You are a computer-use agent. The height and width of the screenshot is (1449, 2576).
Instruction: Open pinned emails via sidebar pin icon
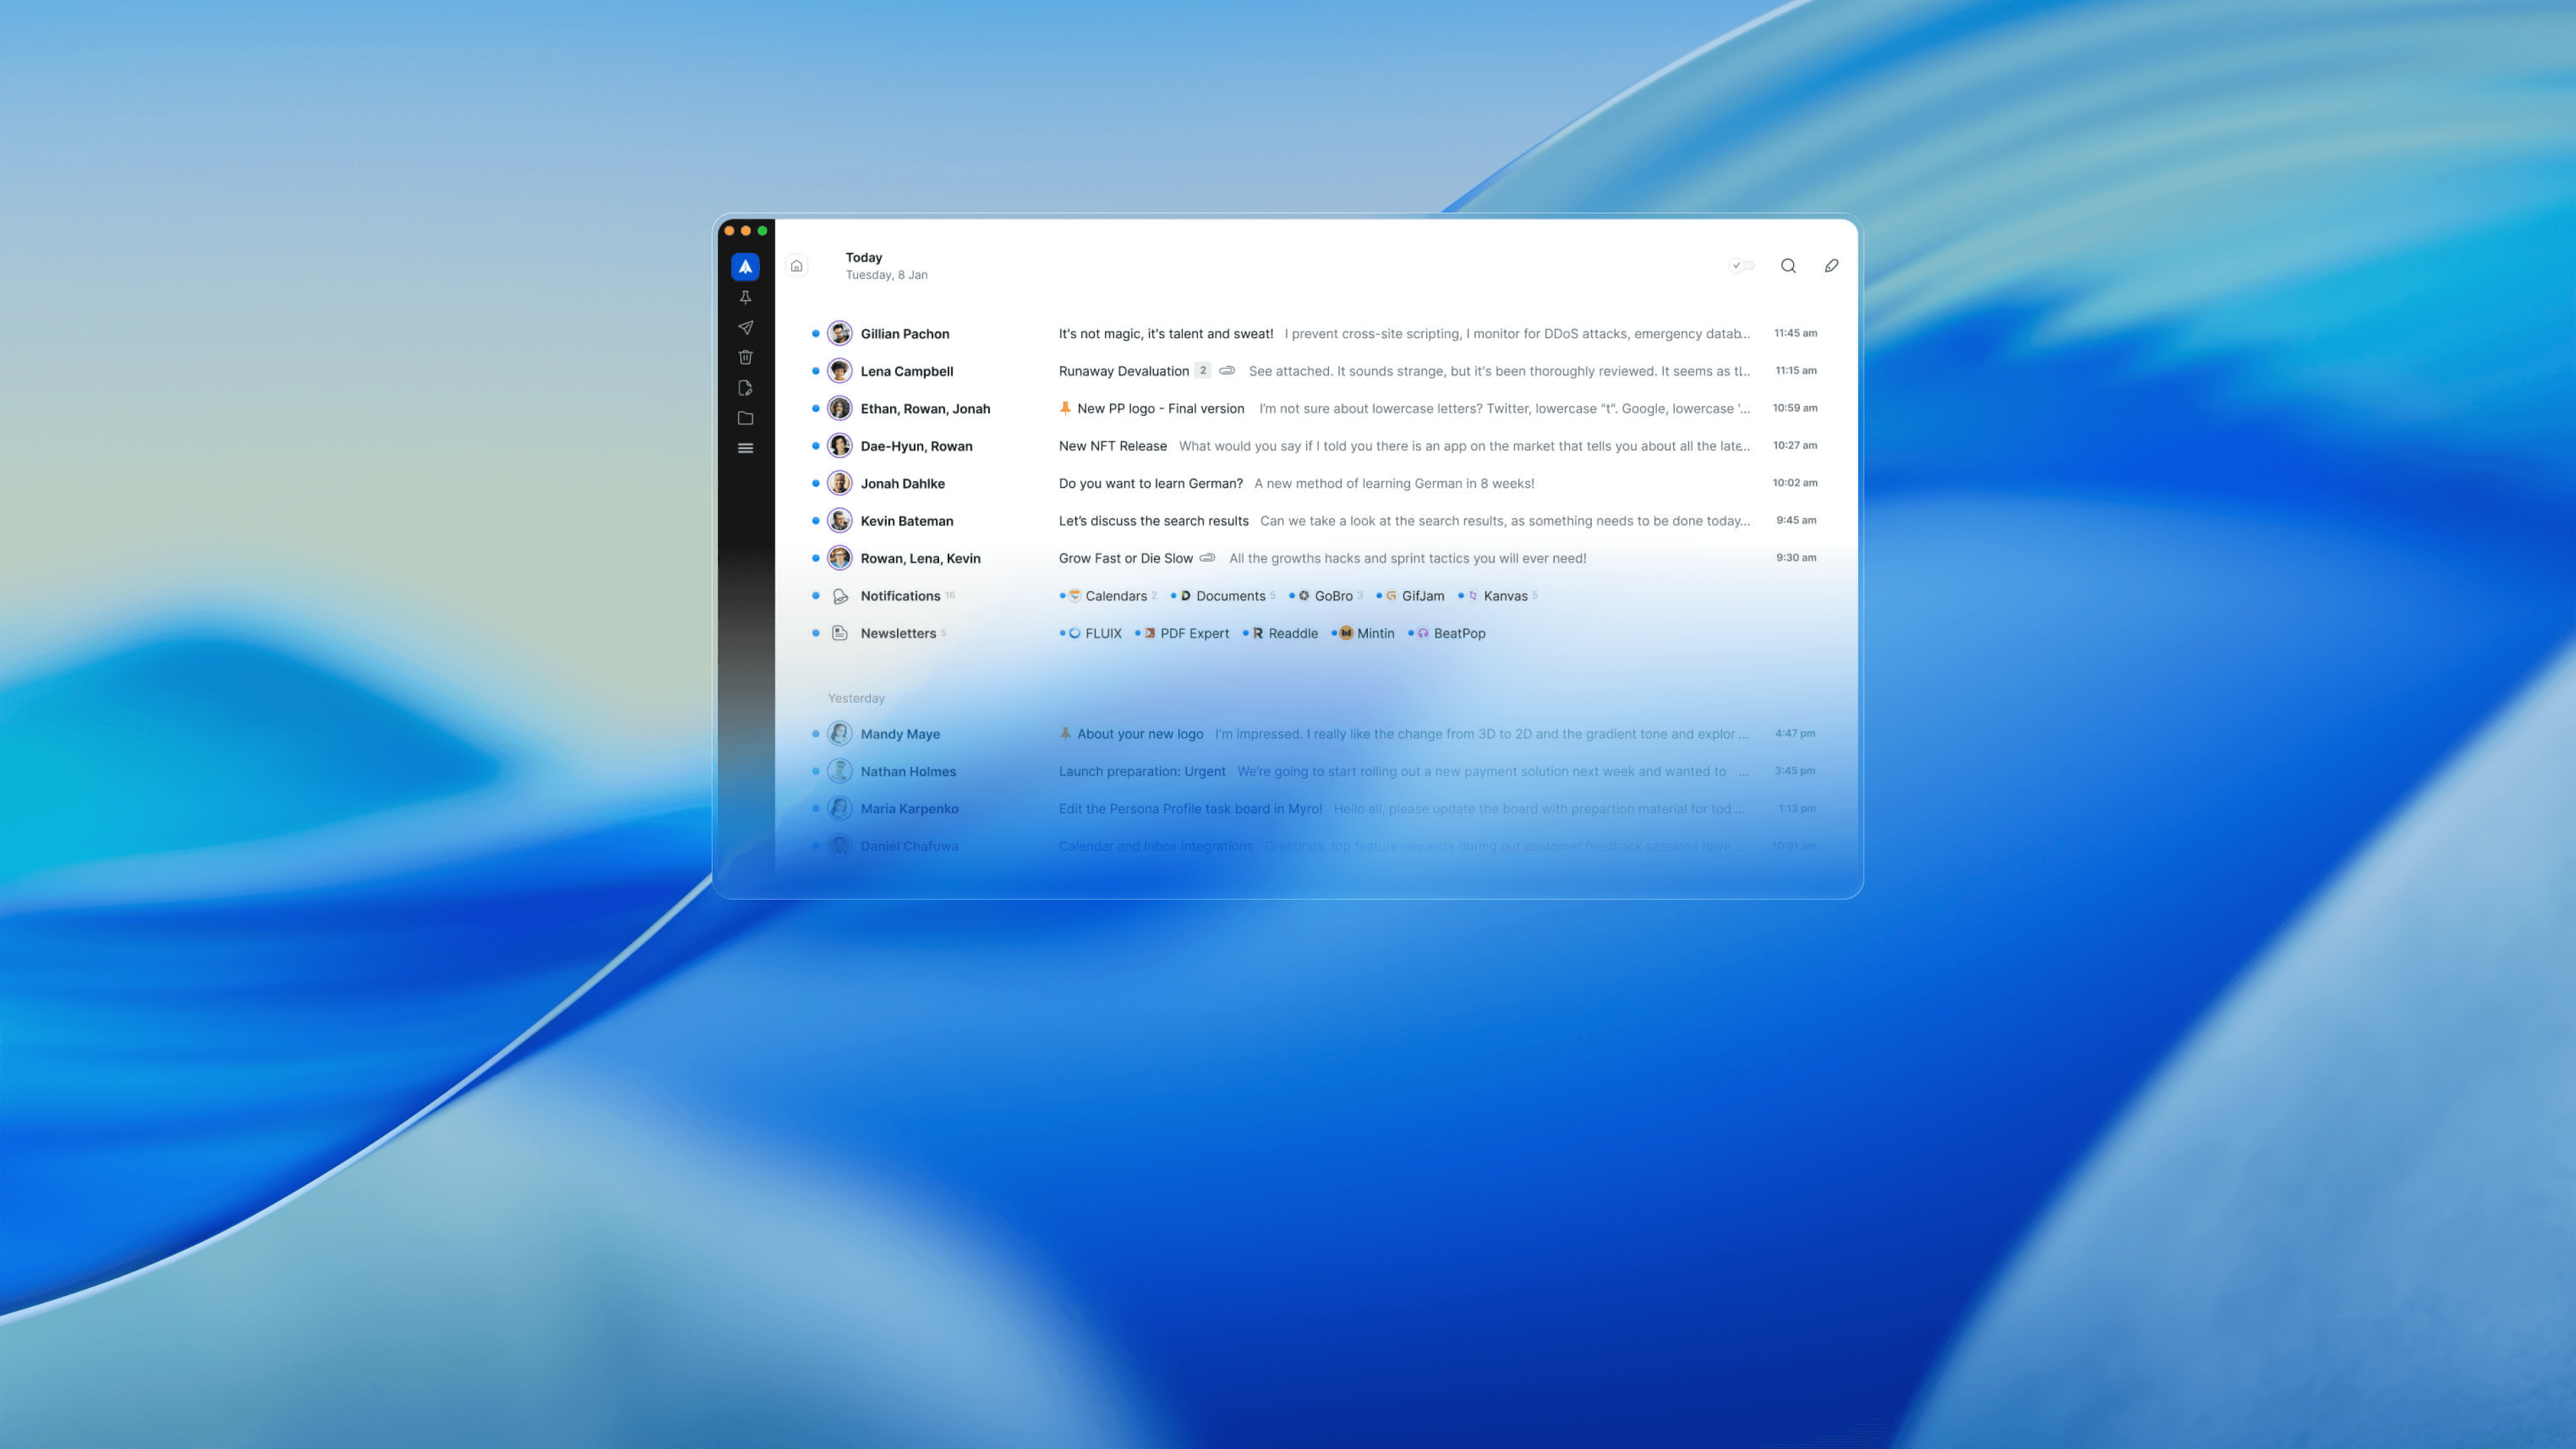pos(745,298)
